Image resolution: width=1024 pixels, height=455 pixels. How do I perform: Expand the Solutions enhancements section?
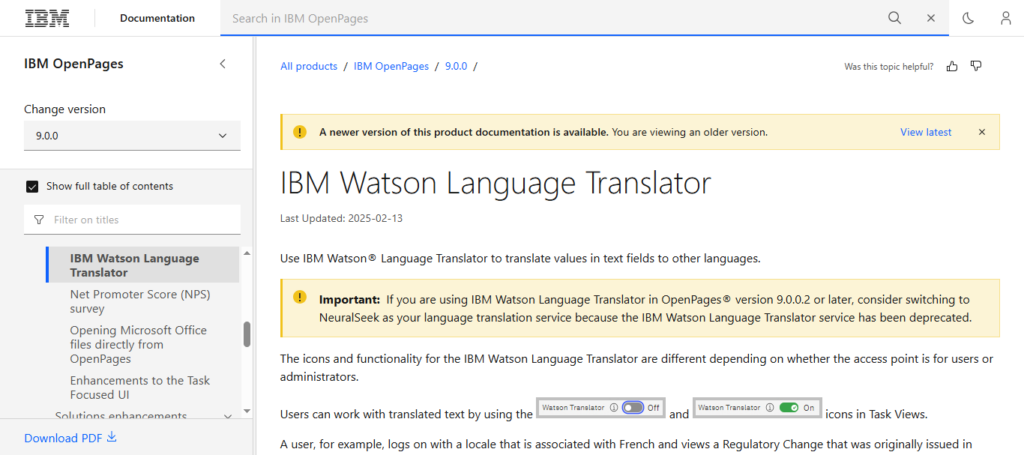[x=227, y=416]
